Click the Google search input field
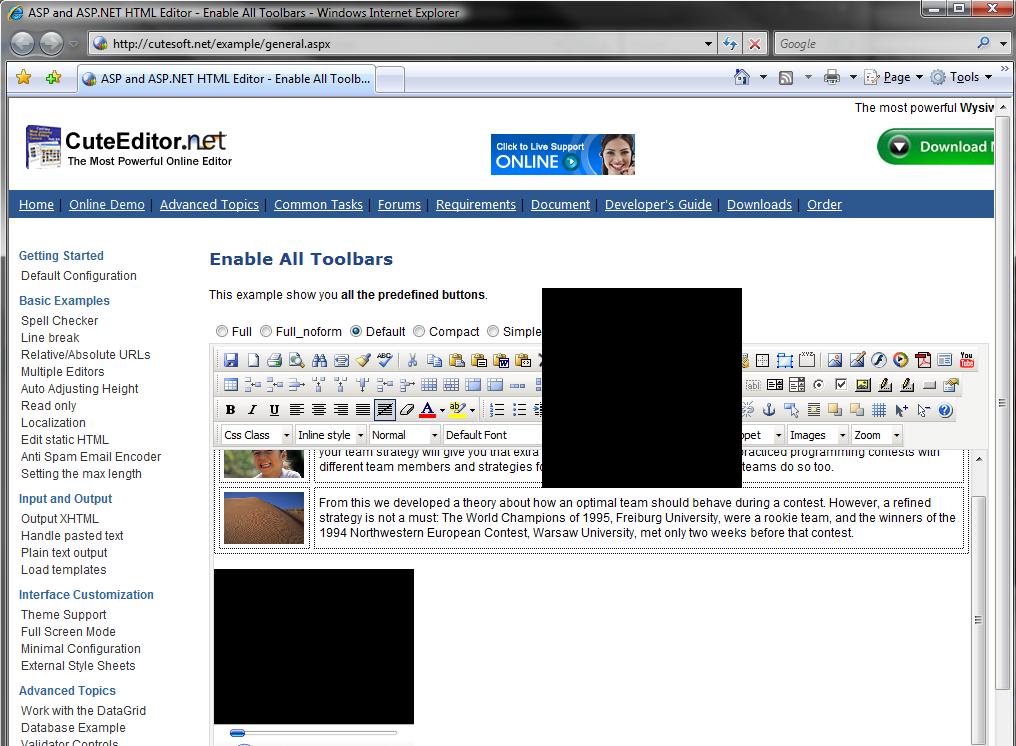 (875, 44)
